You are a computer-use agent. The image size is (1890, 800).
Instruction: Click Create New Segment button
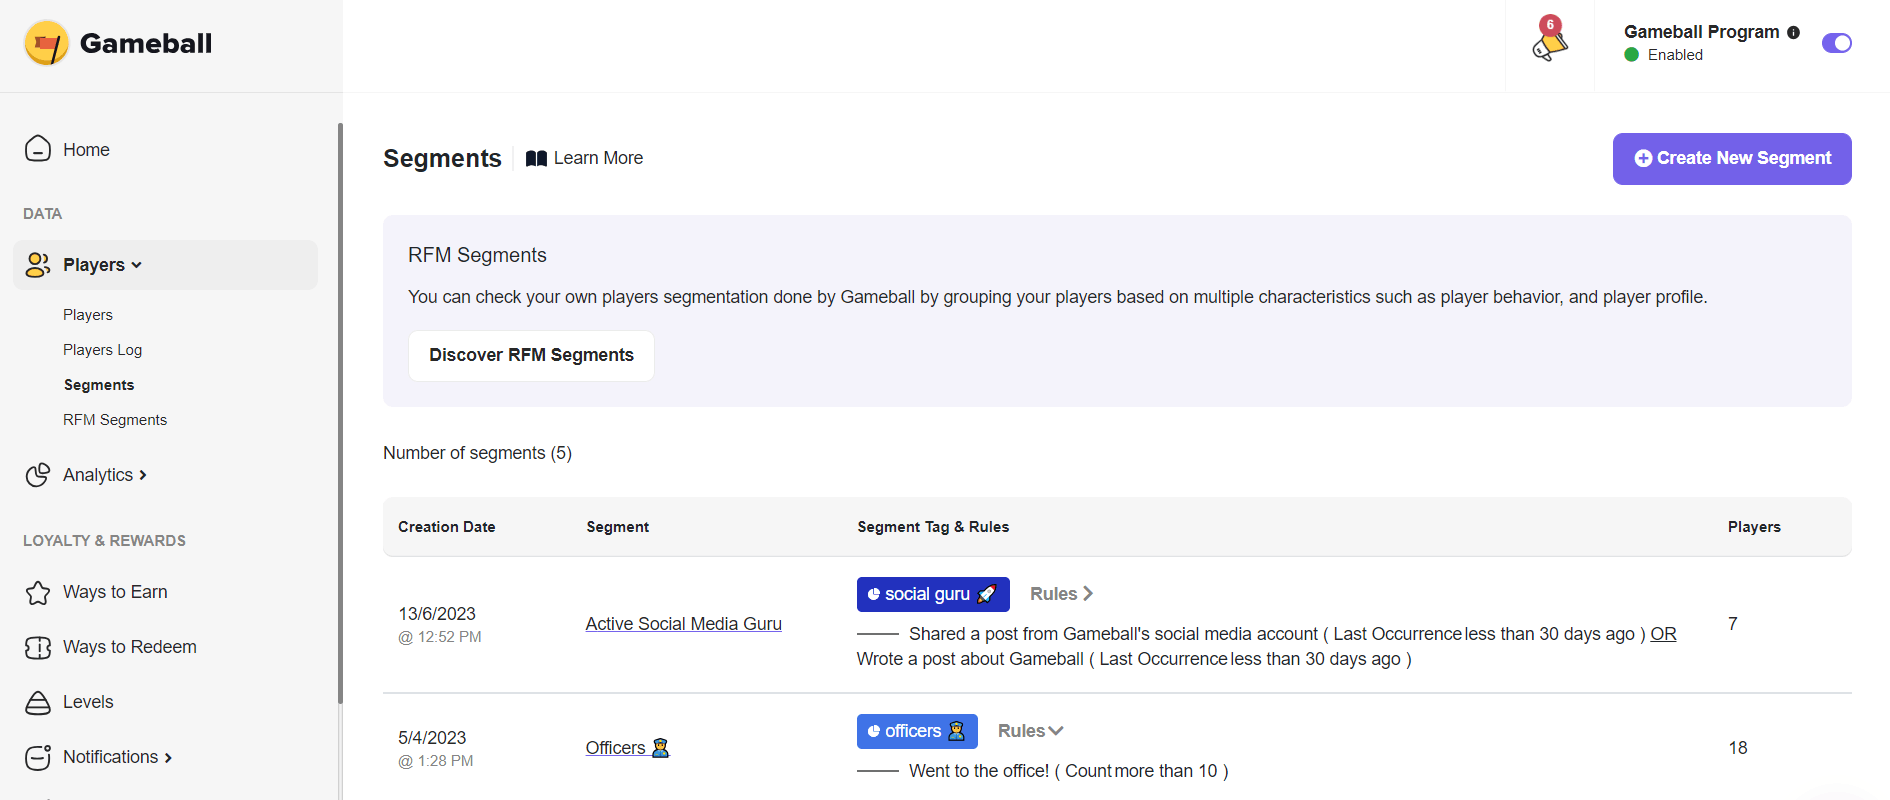[1732, 159]
